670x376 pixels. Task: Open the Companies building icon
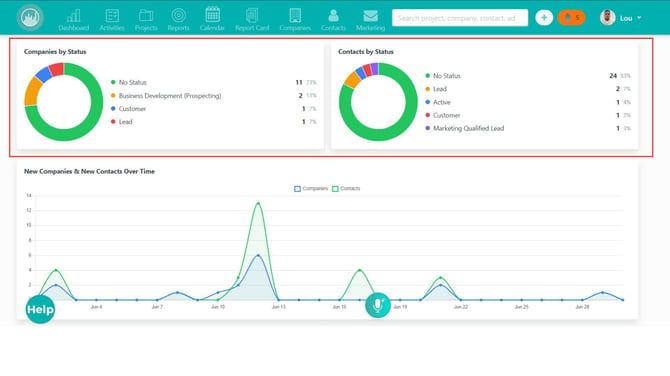pos(295,15)
